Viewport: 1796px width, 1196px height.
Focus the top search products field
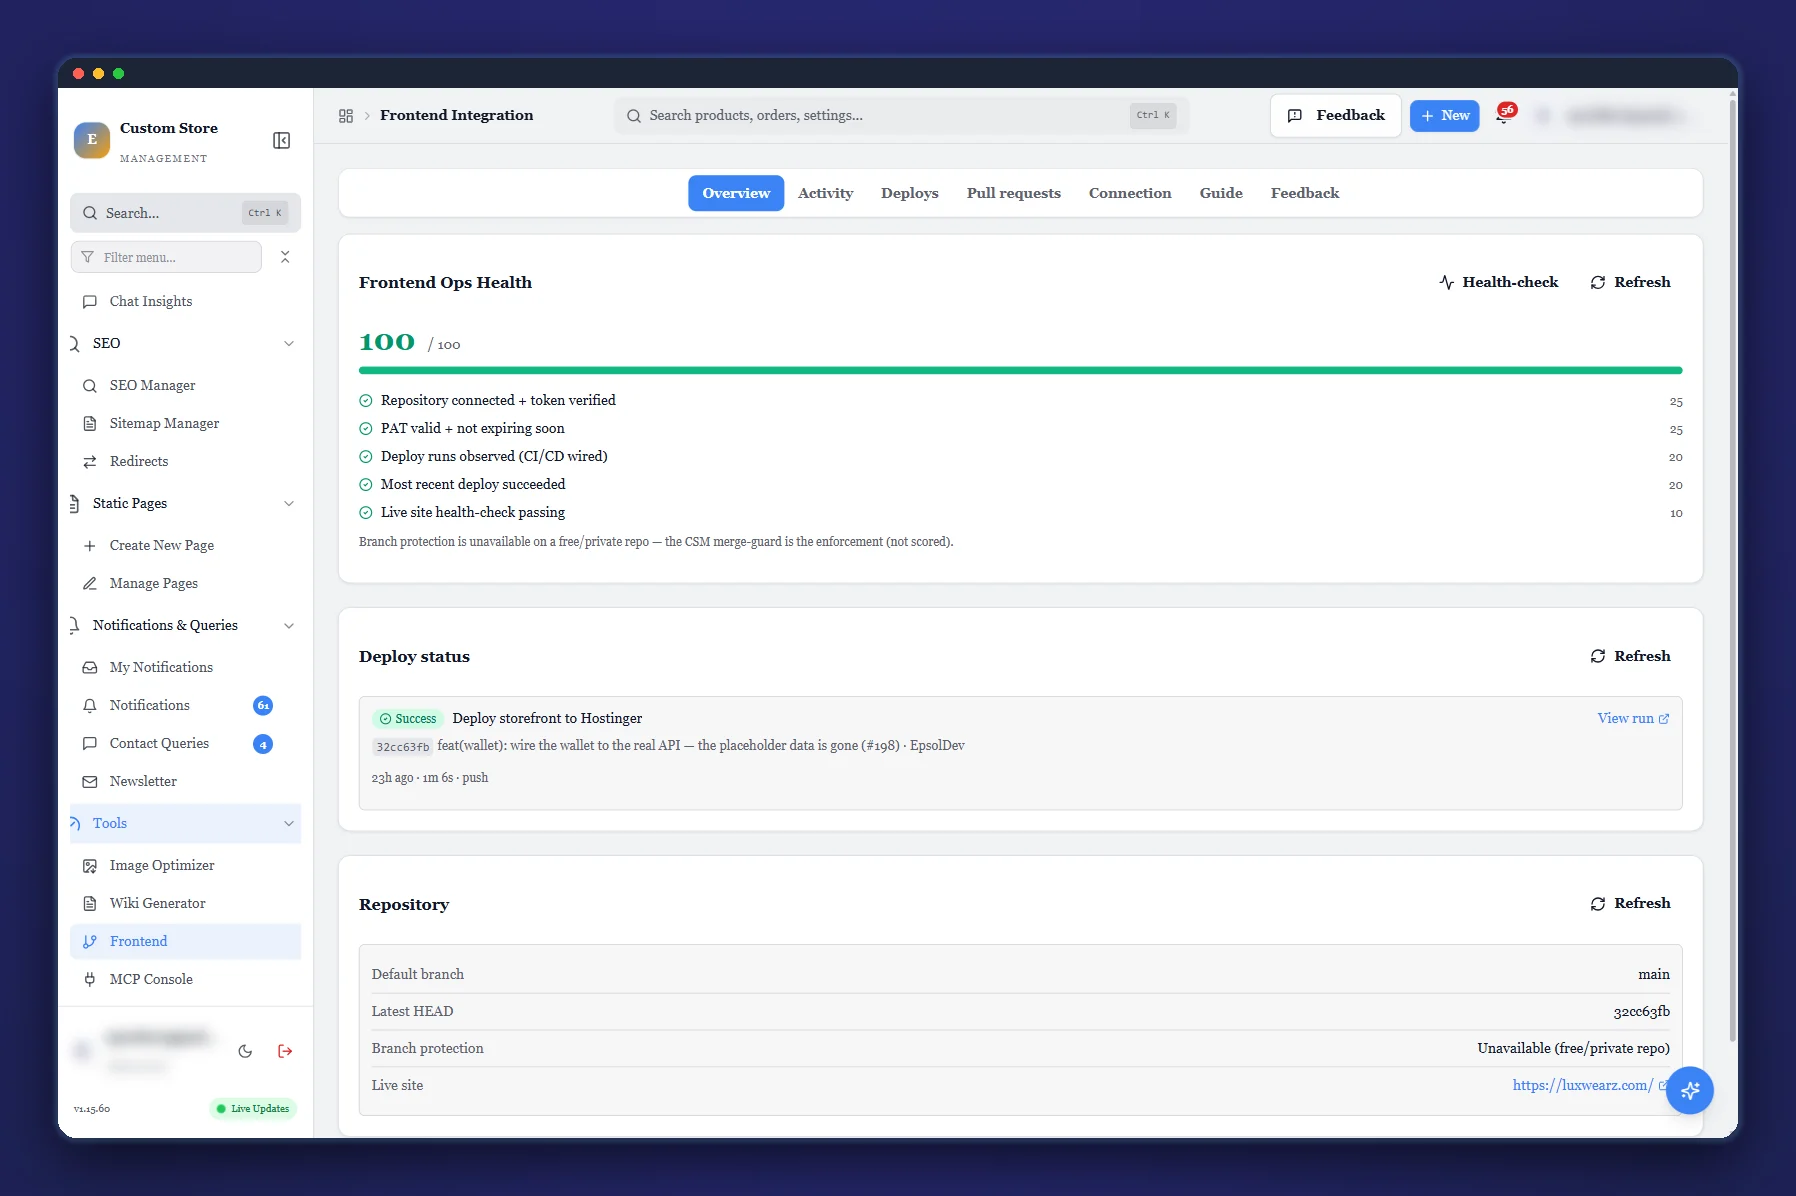point(901,116)
